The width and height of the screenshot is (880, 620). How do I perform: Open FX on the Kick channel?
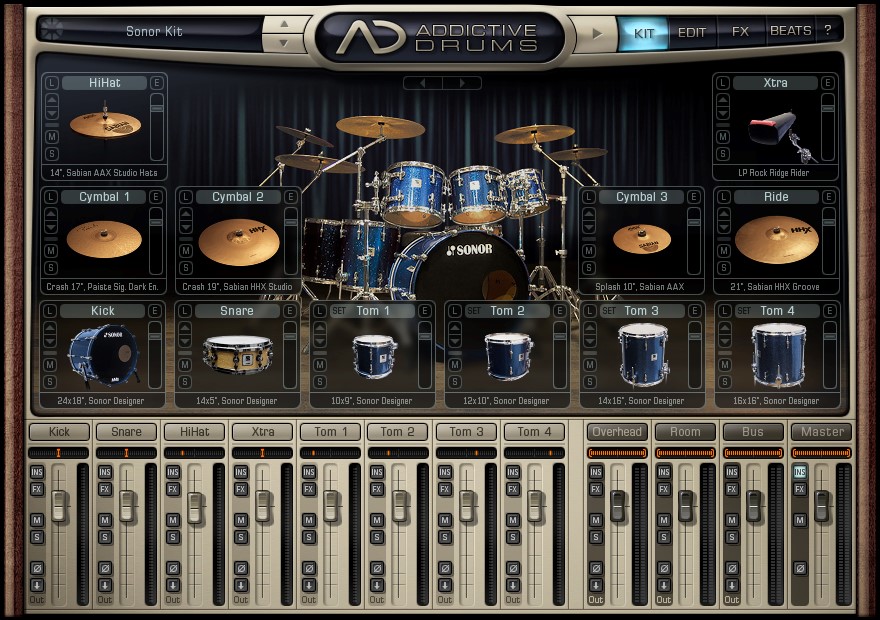point(37,489)
